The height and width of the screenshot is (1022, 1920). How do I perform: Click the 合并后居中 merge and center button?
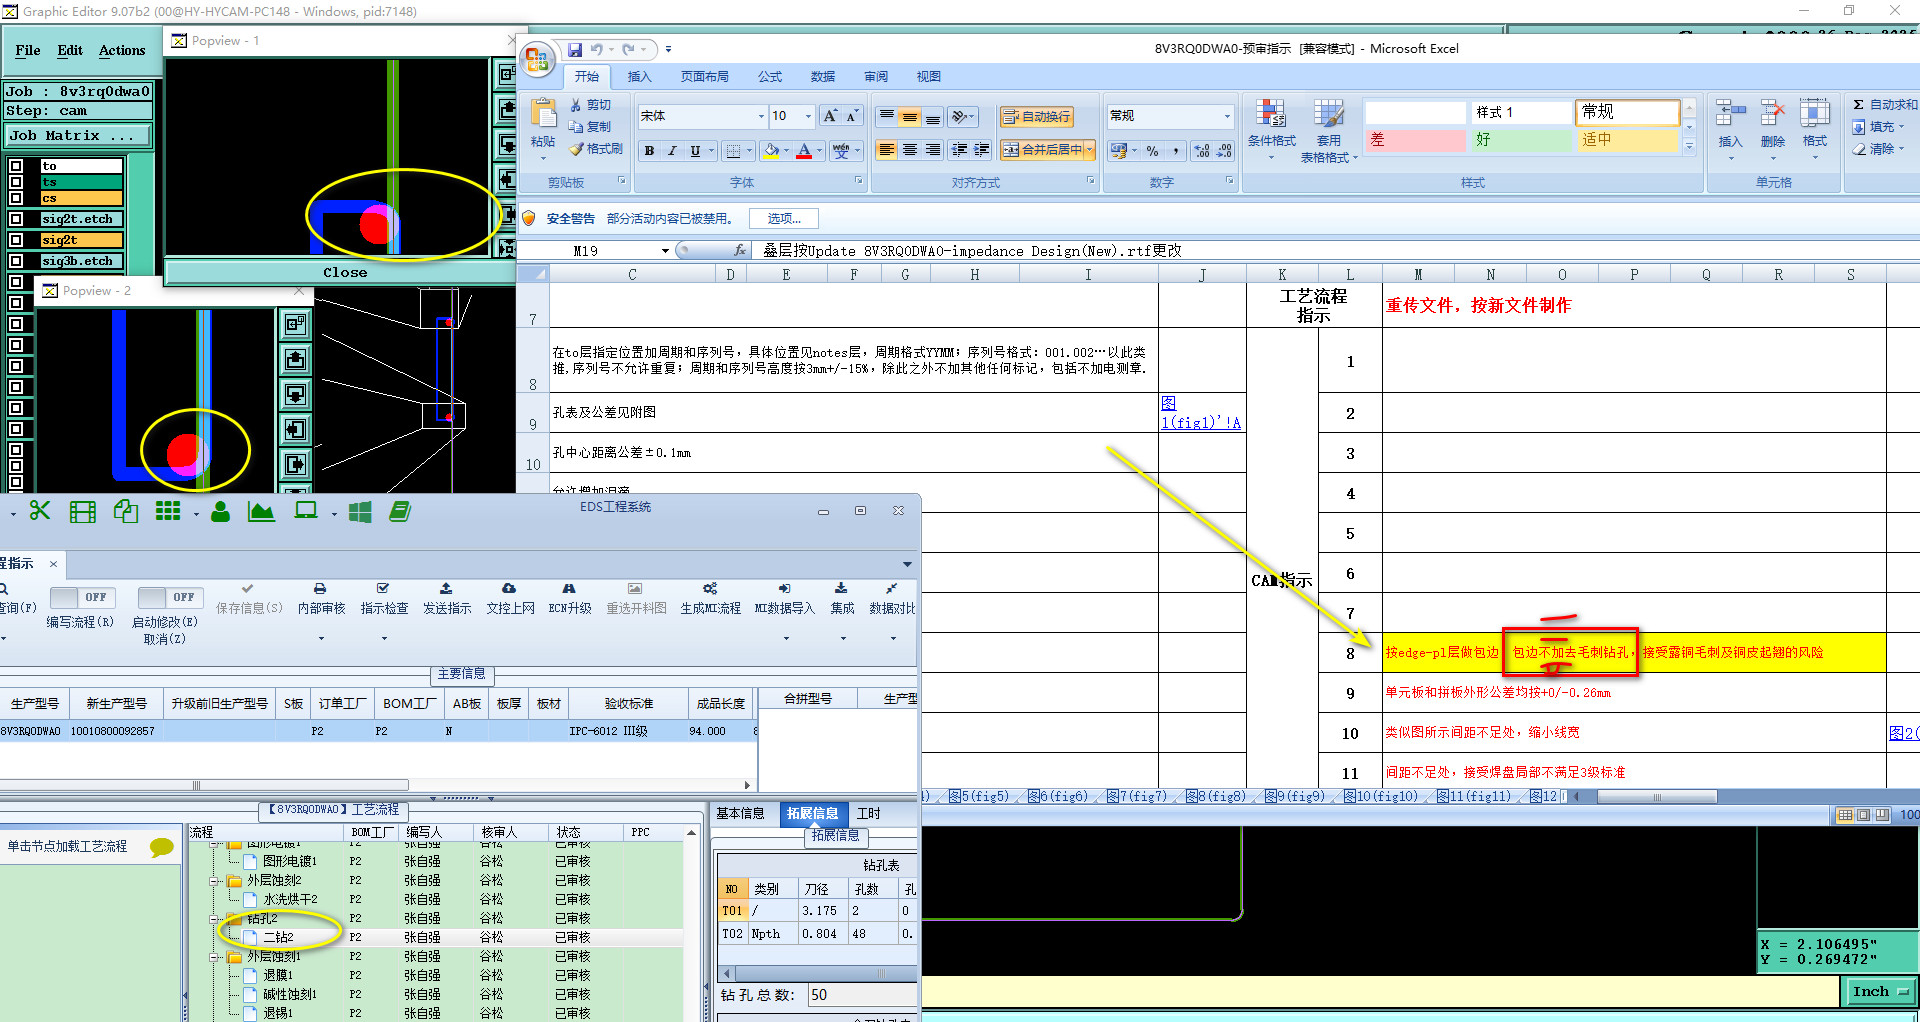coord(1048,150)
